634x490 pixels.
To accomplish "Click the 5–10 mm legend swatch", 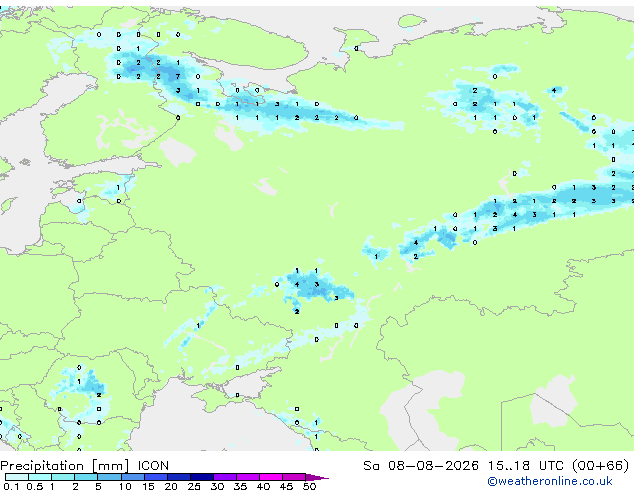I will (x=109, y=477).
